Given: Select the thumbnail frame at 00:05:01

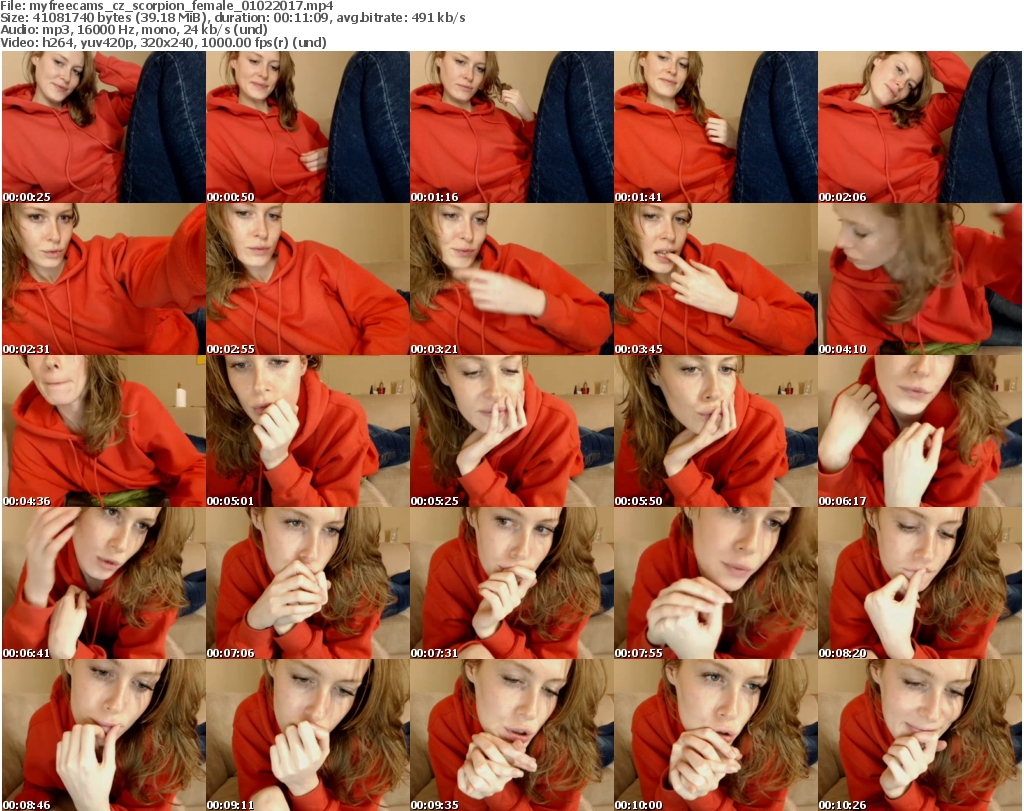Looking at the screenshot, I should click(308, 431).
